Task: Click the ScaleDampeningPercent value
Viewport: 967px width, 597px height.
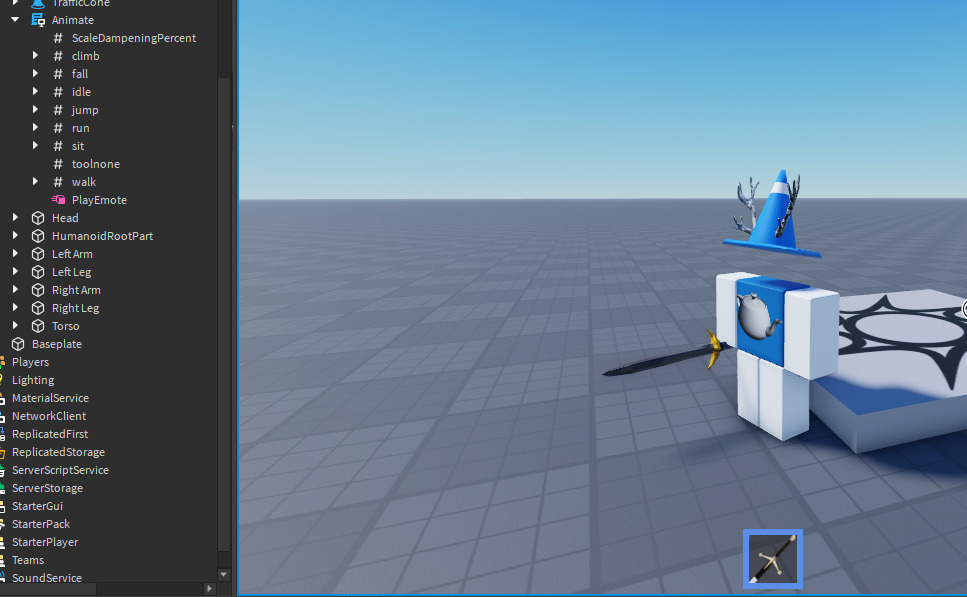Action: click(133, 37)
